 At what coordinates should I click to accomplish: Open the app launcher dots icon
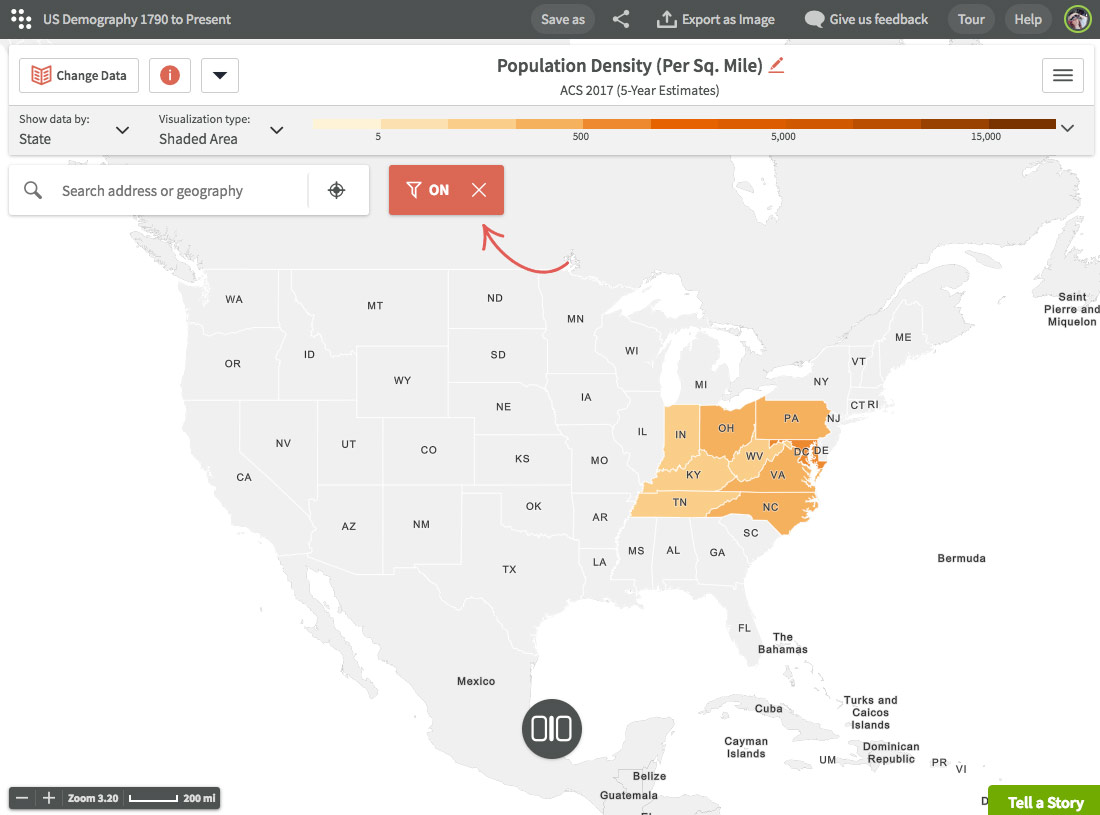21,19
